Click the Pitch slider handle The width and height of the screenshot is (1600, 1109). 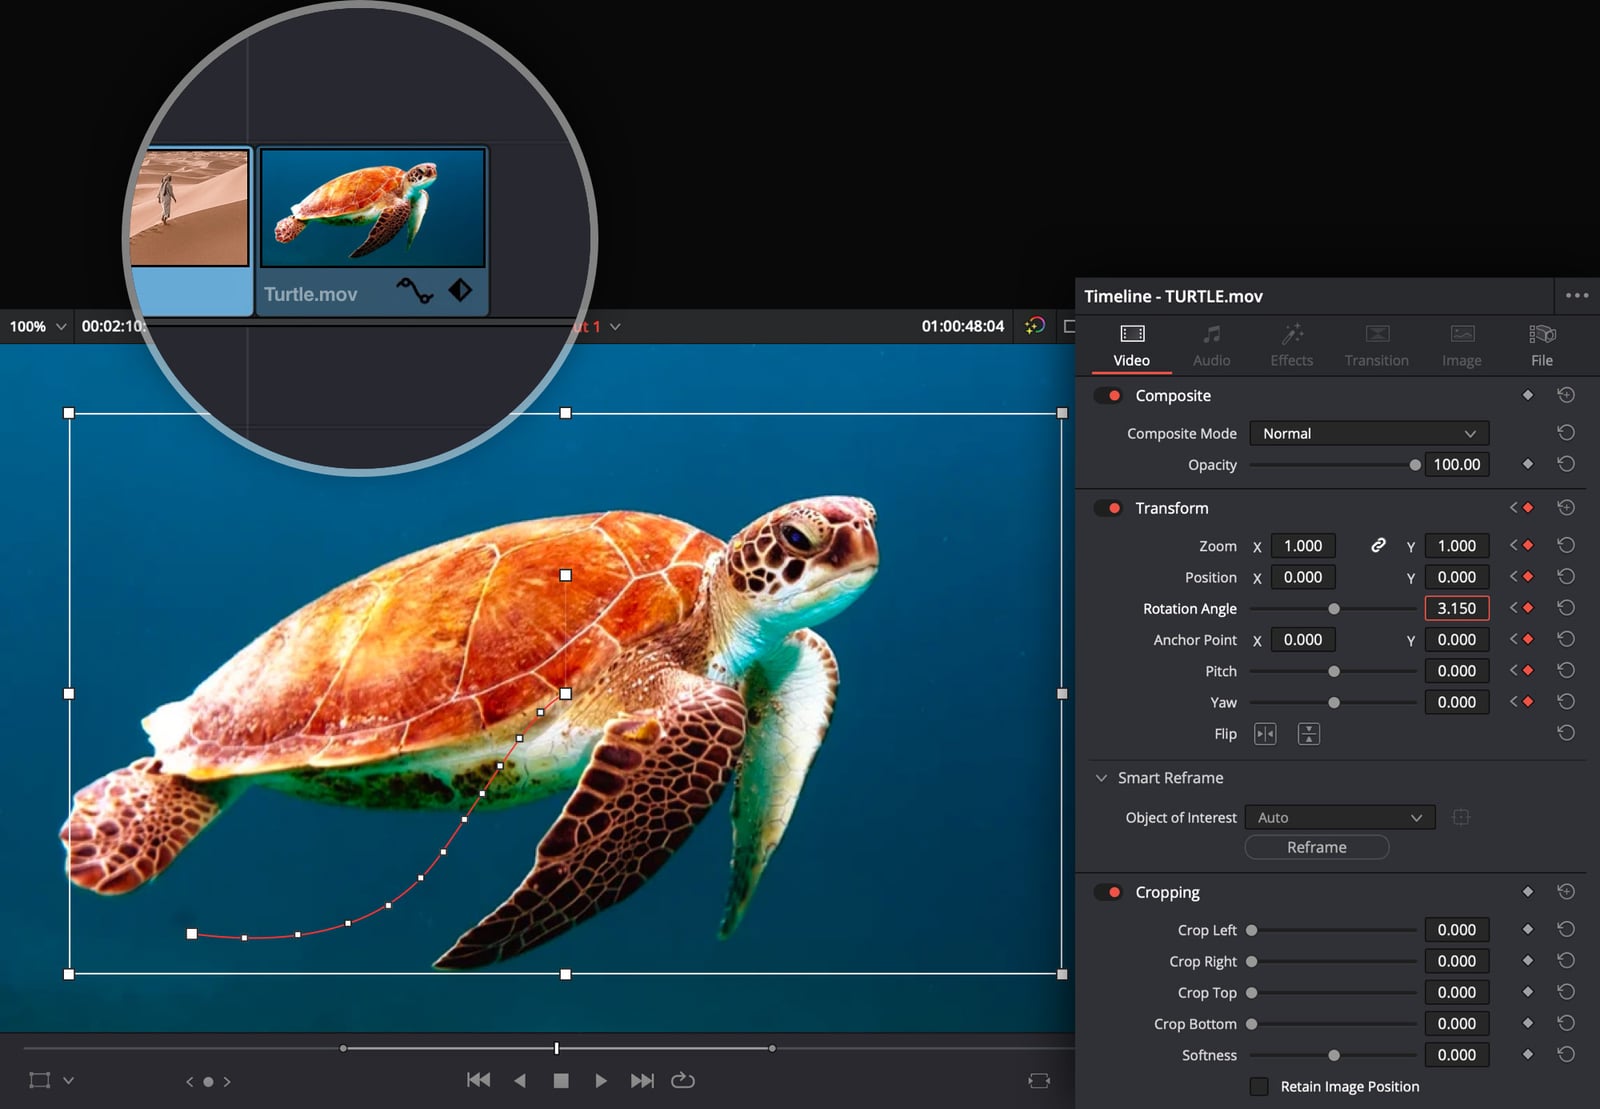(x=1333, y=671)
